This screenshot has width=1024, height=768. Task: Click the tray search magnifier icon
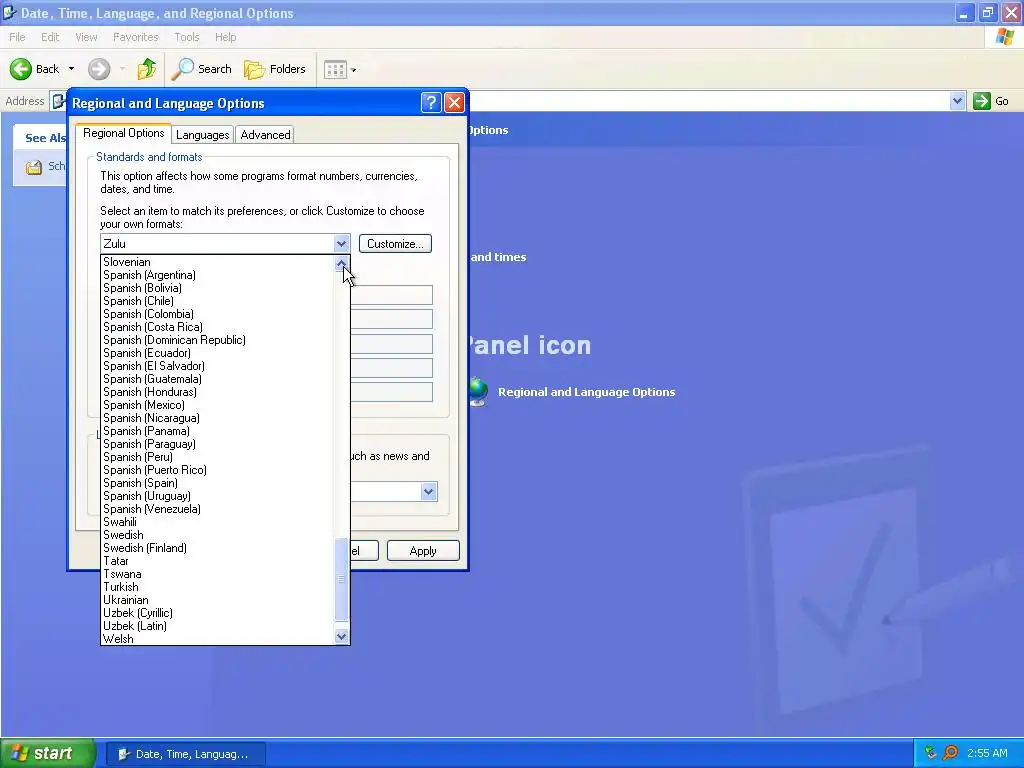tap(951, 753)
